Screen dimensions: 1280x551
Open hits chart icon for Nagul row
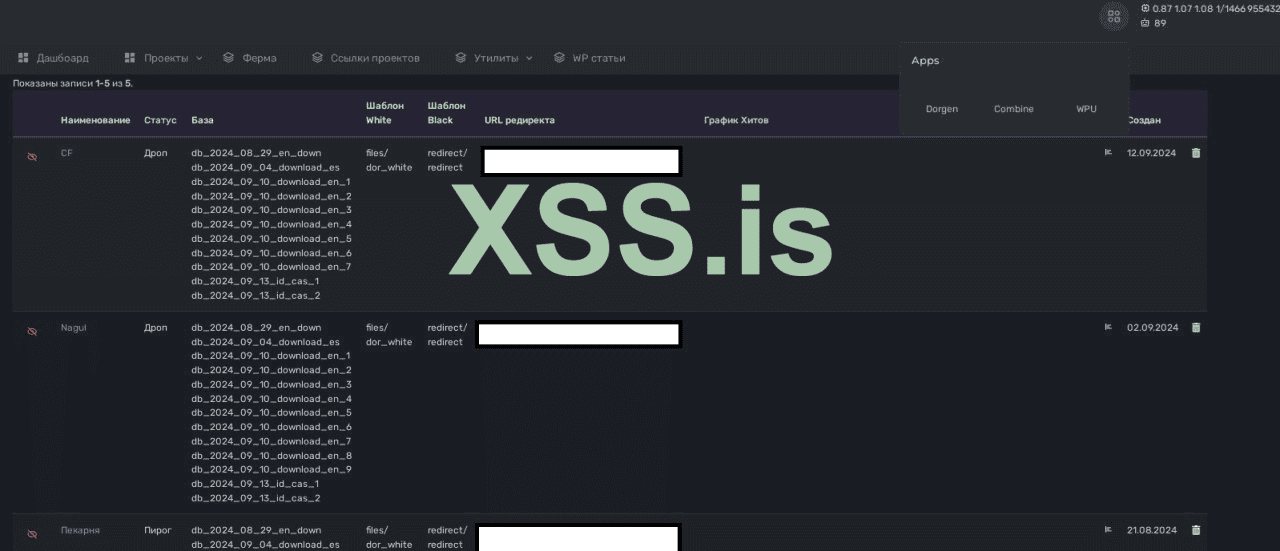[x=1108, y=327]
